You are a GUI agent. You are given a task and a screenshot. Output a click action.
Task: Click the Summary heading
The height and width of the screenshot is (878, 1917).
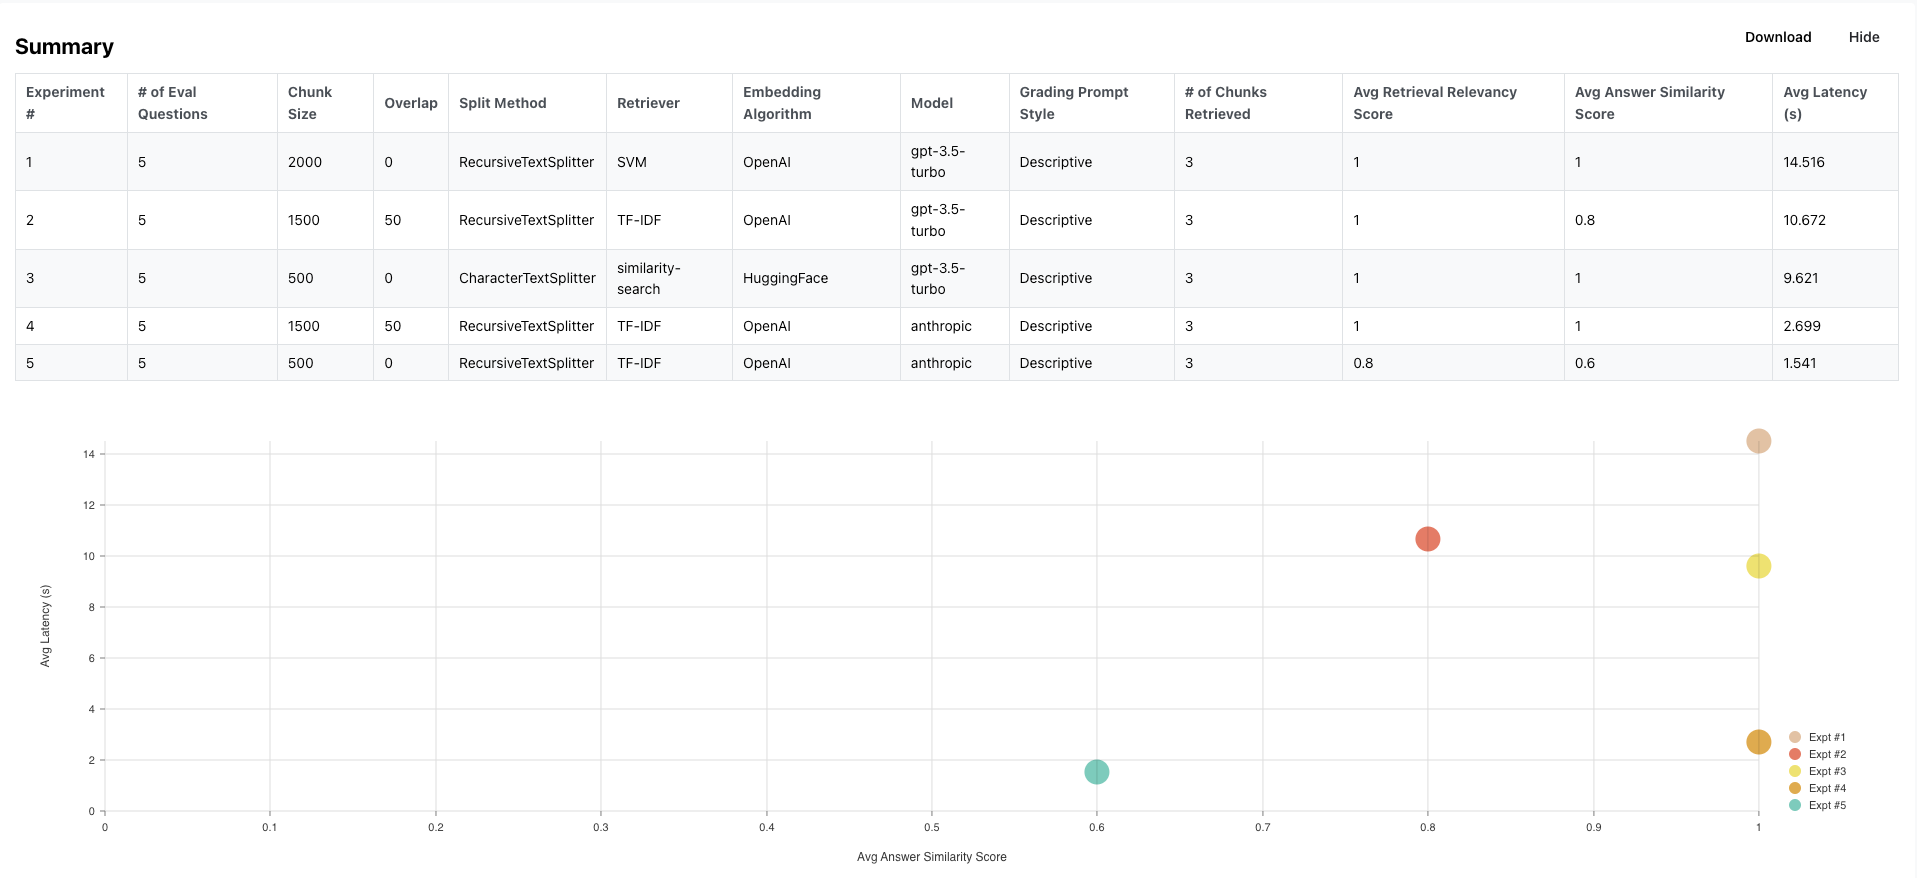pyautogui.click(x=64, y=46)
